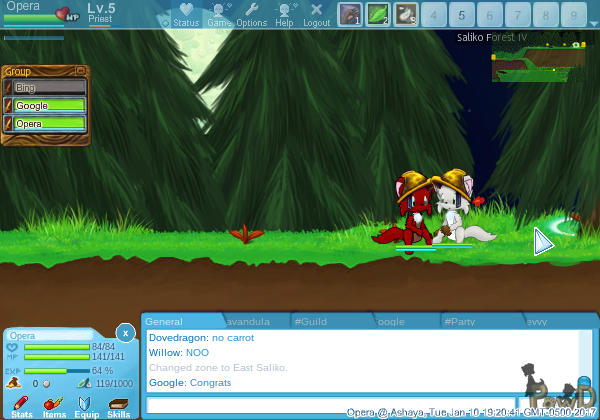Select Google in the Group list

pos(45,106)
